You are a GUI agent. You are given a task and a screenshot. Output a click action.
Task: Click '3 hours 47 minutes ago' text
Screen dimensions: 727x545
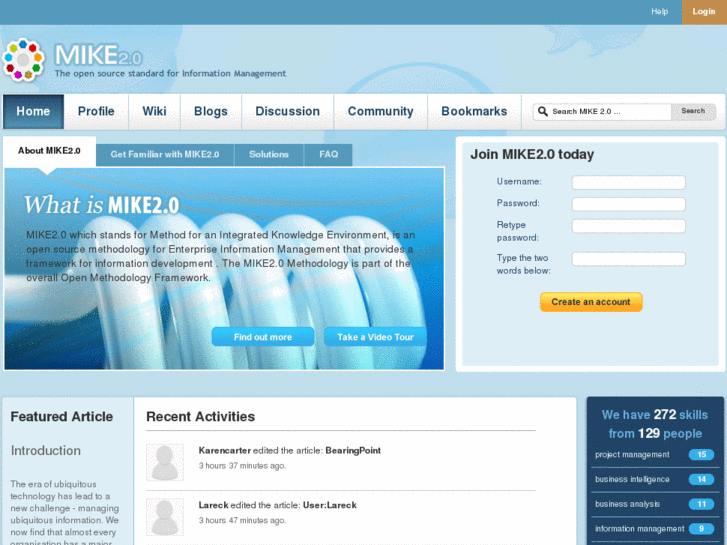(x=242, y=520)
